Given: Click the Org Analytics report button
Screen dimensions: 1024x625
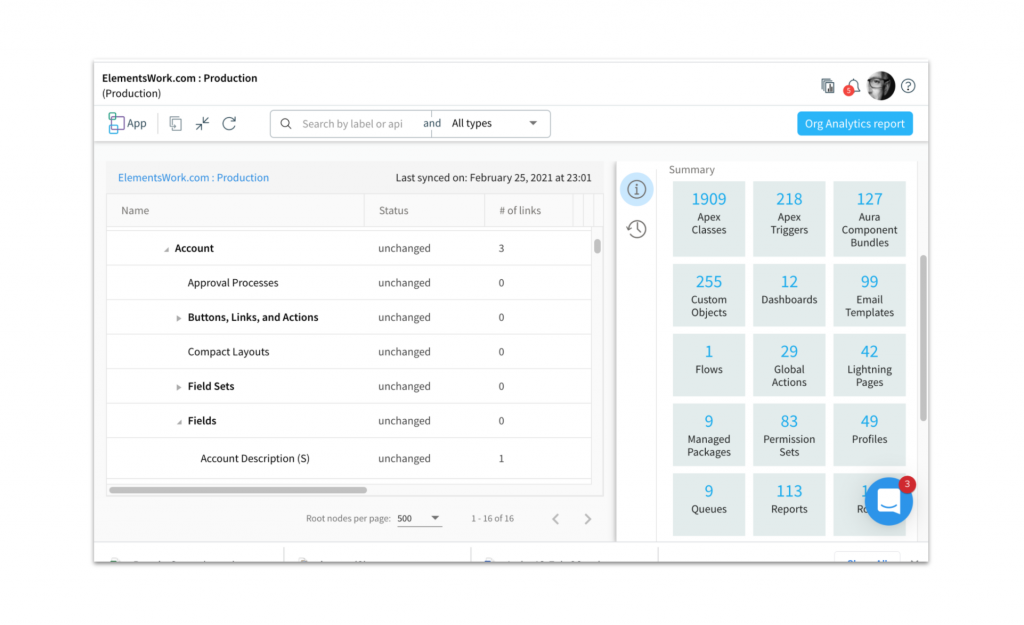Looking at the screenshot, I should 854,124.
